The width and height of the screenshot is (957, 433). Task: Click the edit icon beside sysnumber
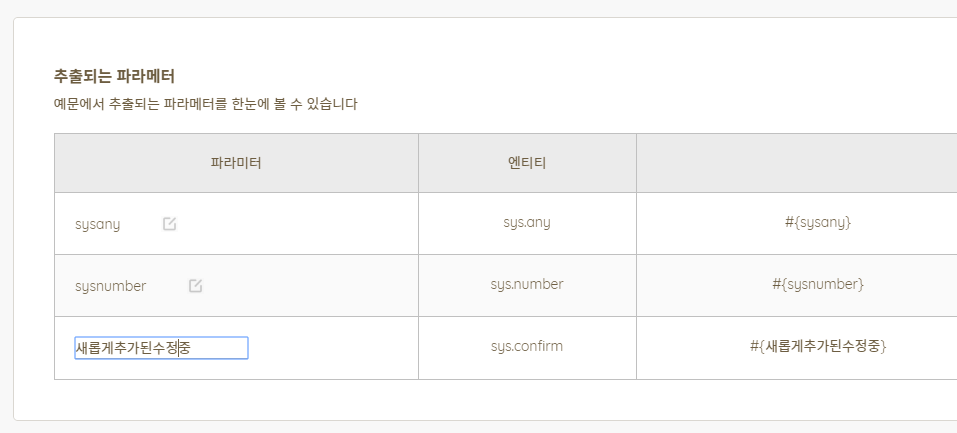point(195,285)
